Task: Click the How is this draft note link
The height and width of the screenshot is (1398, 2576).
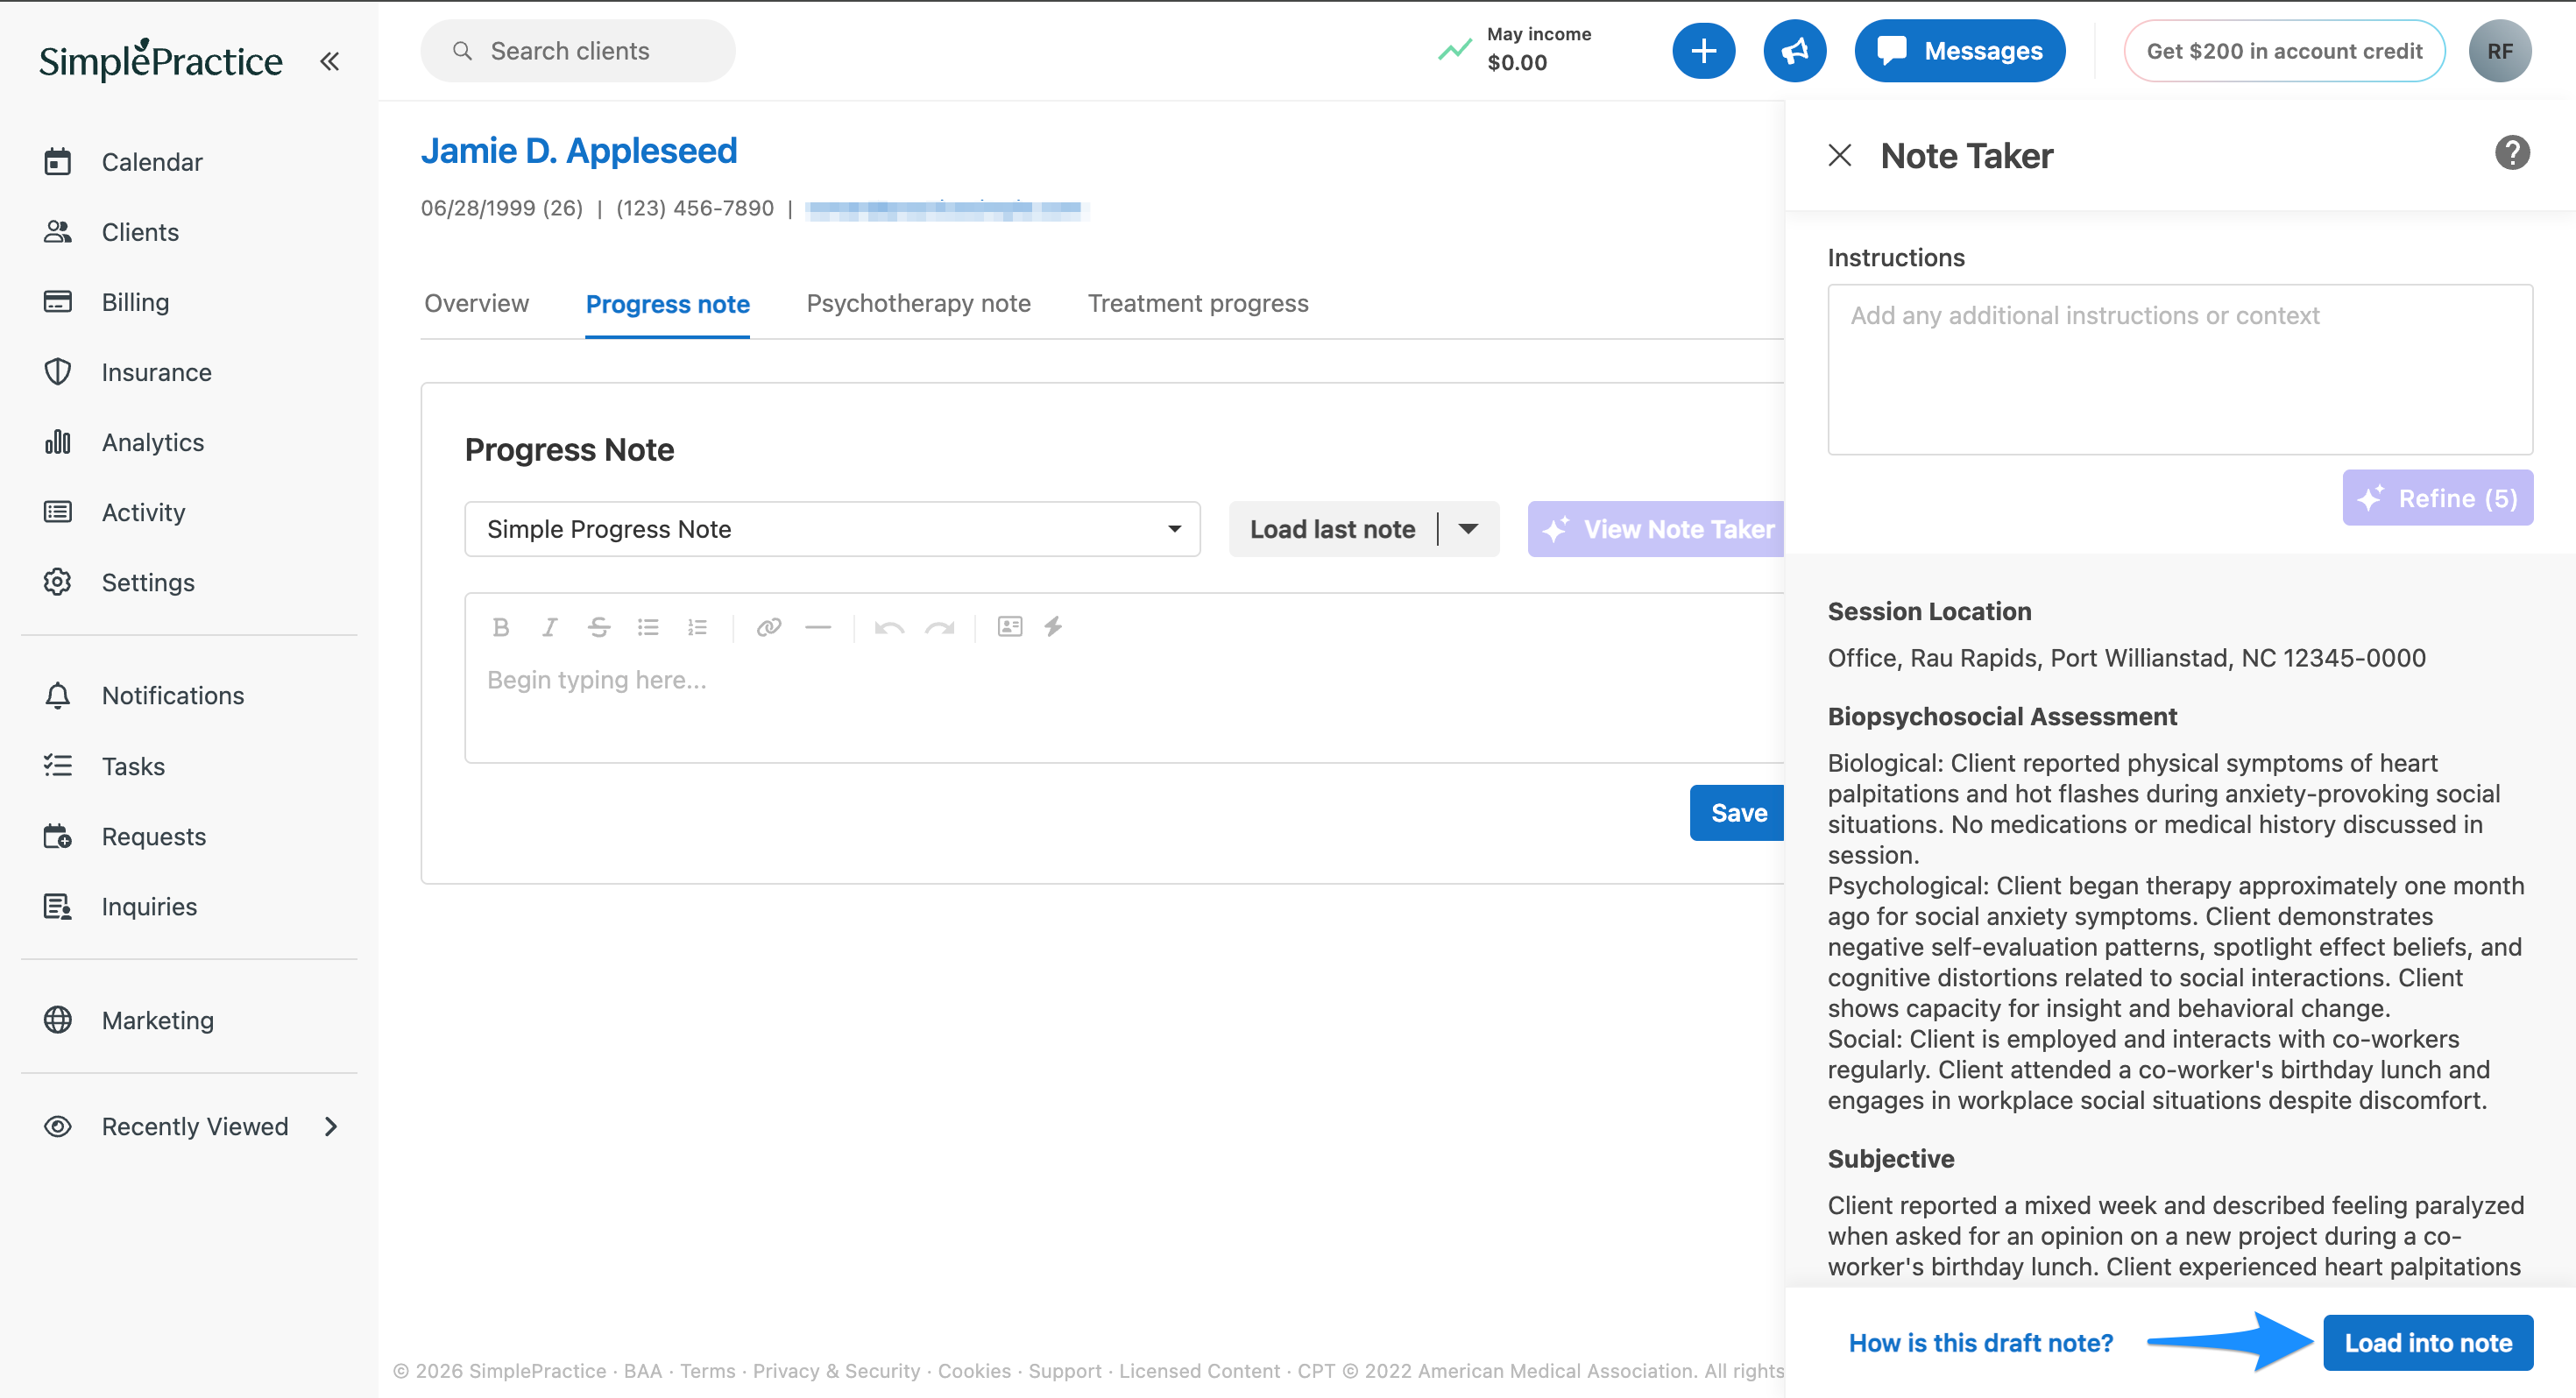Action: (1980, 1343)
